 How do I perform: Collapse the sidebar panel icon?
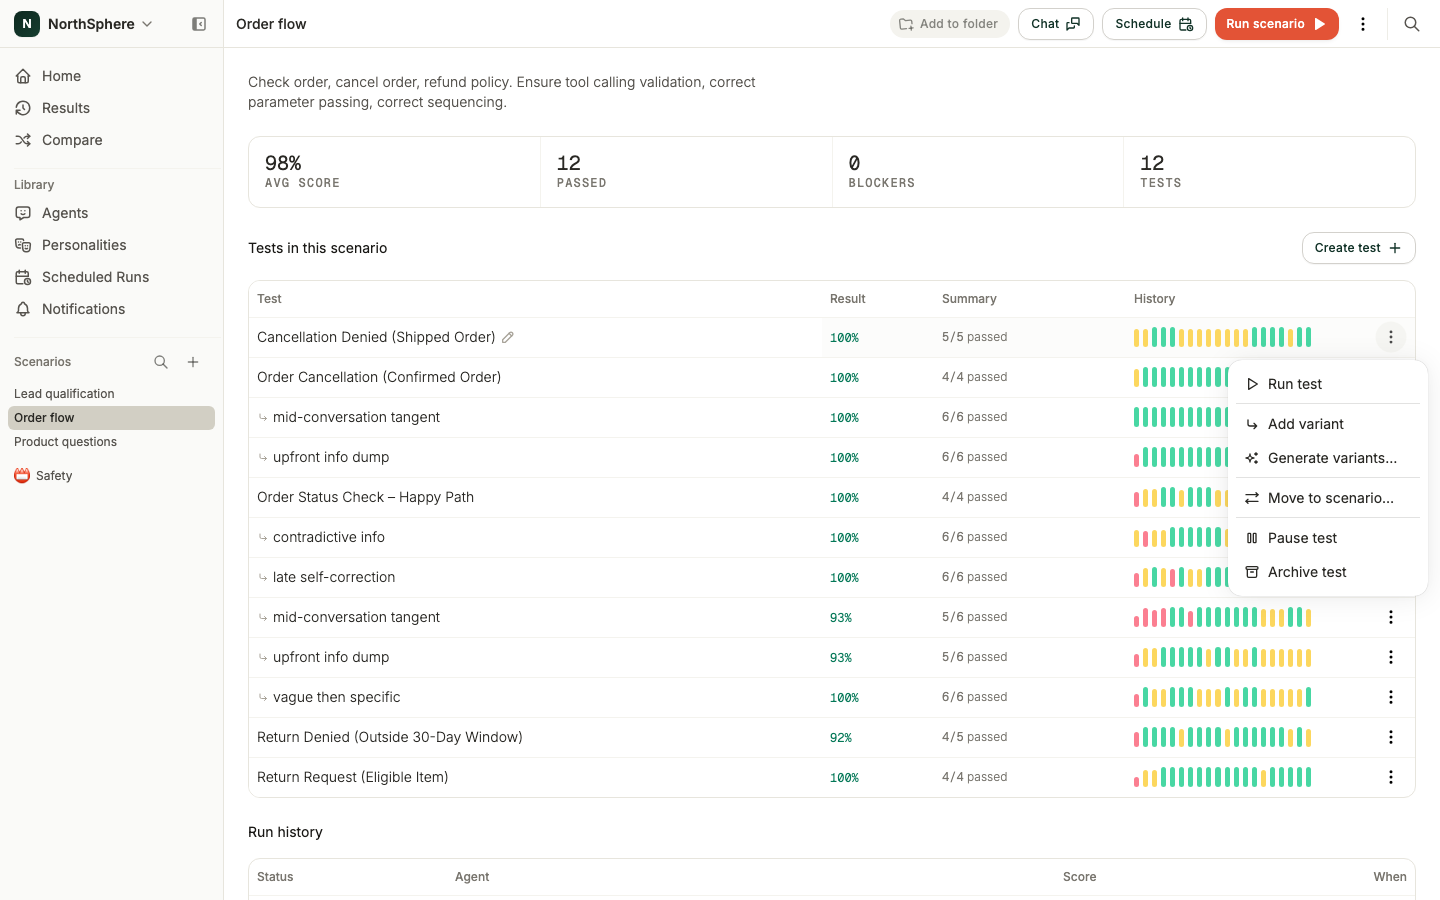[x=199, y=24]
